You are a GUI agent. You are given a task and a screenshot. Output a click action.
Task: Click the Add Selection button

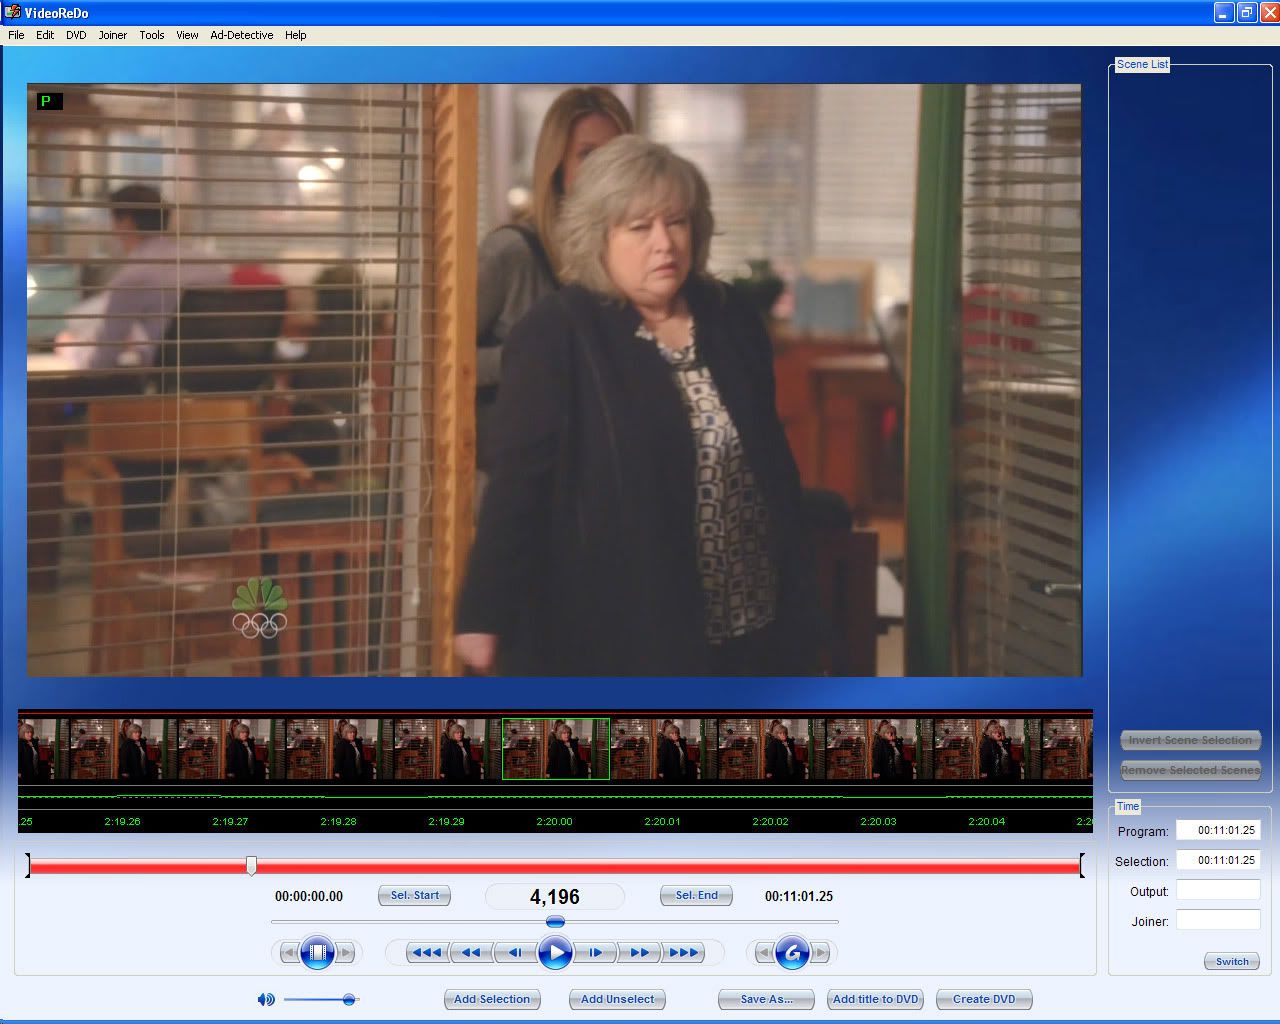coord(492,999)
